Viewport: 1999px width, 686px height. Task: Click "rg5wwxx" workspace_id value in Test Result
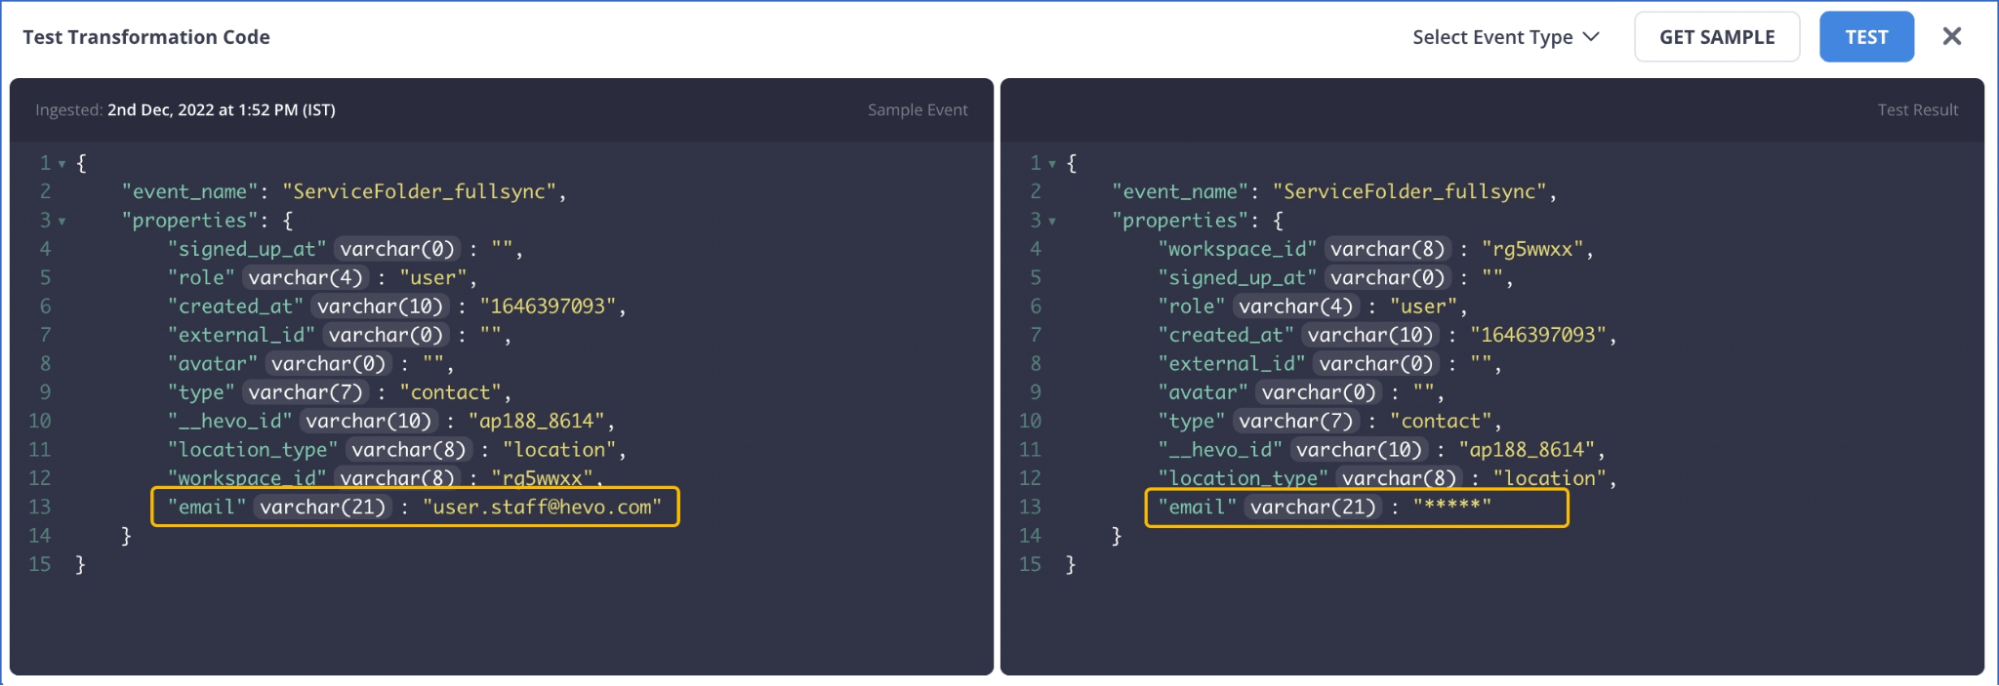pos(1532,249)
